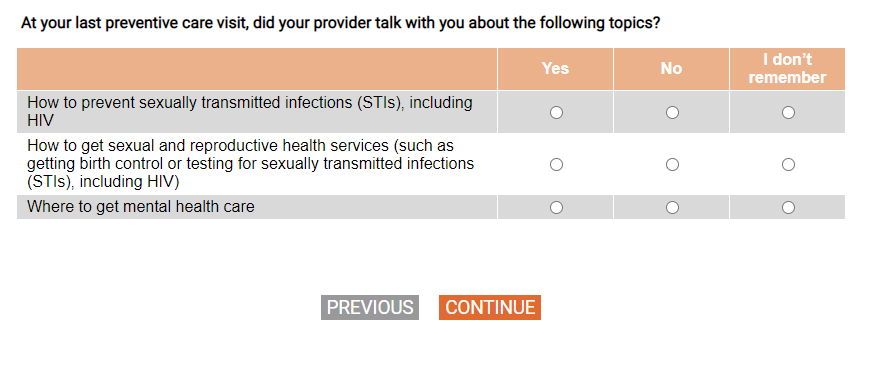Click the 'How to get sexual and reproductive health services' label
878x387 pixels.
click(x=250, y=164)
